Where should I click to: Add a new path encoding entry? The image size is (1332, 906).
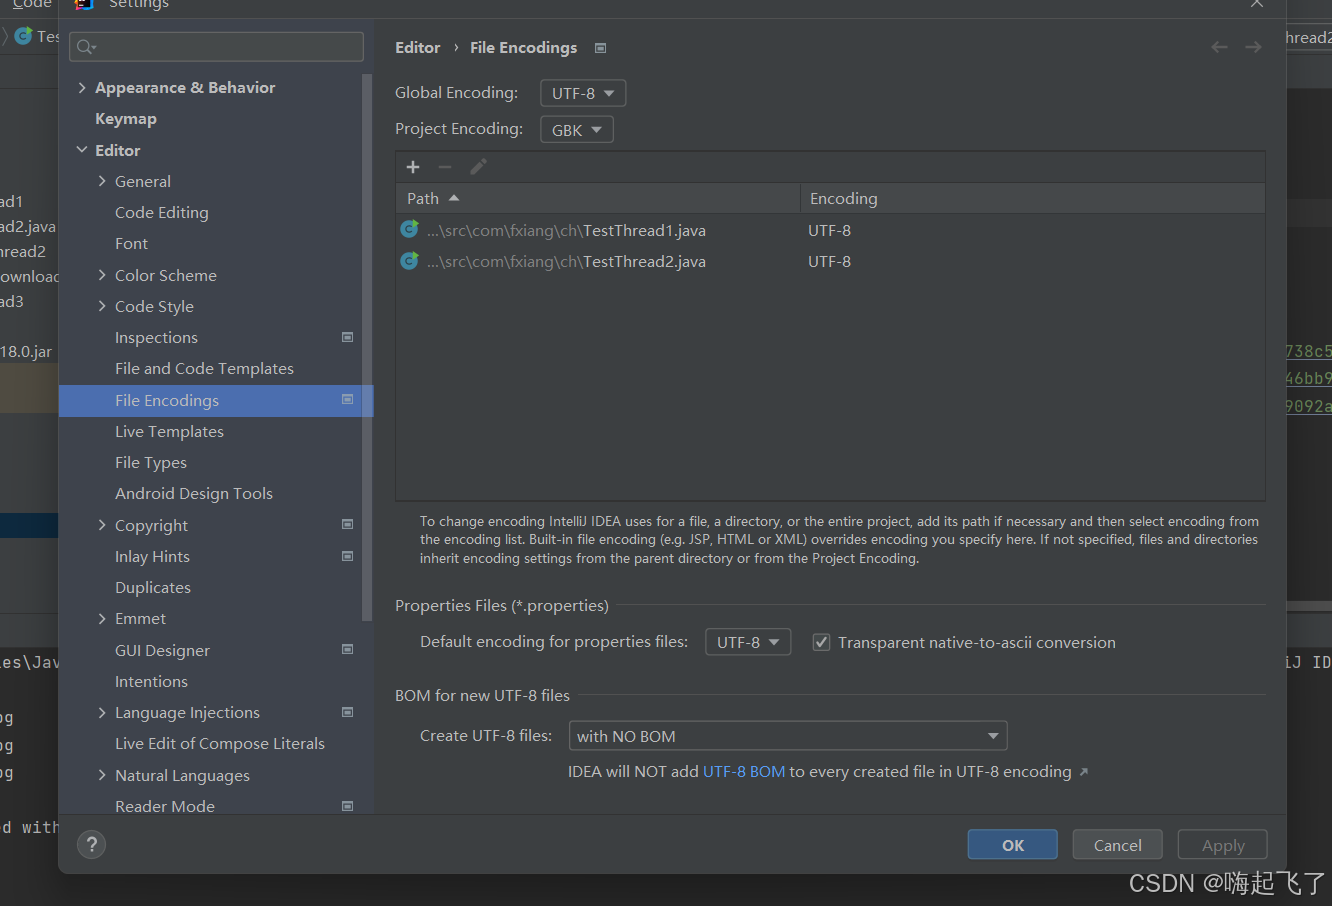413,167
